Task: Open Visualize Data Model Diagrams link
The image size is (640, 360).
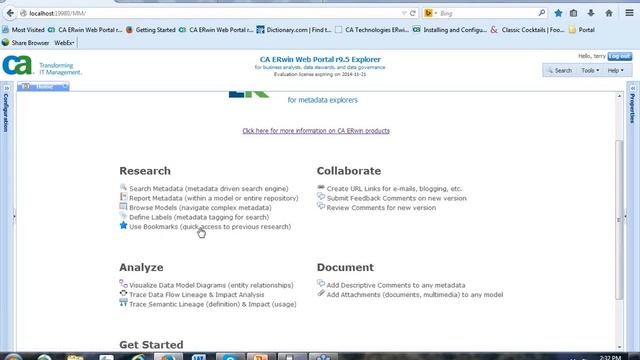Action: (211, 285)
